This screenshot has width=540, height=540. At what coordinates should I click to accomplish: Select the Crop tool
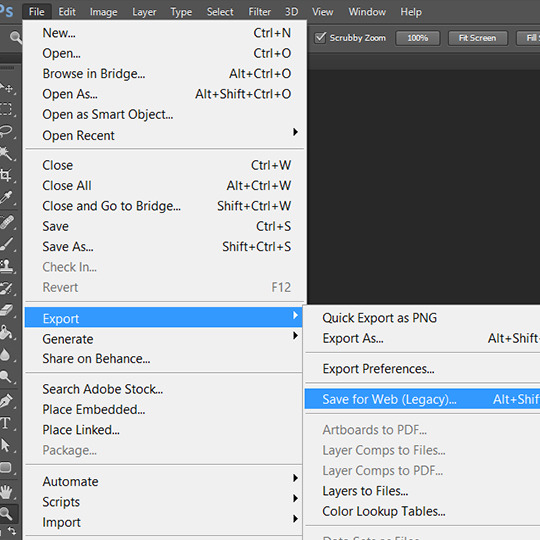(6, 175)
